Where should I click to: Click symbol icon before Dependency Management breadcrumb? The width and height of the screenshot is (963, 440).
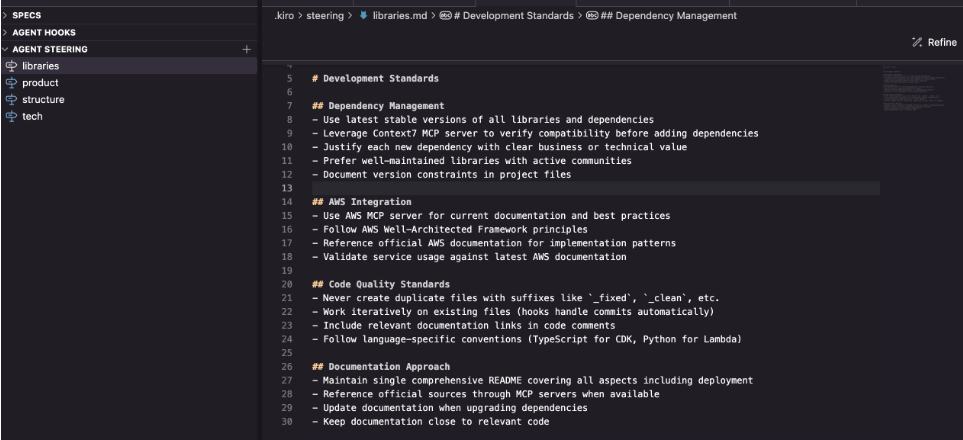coord(592,15)
